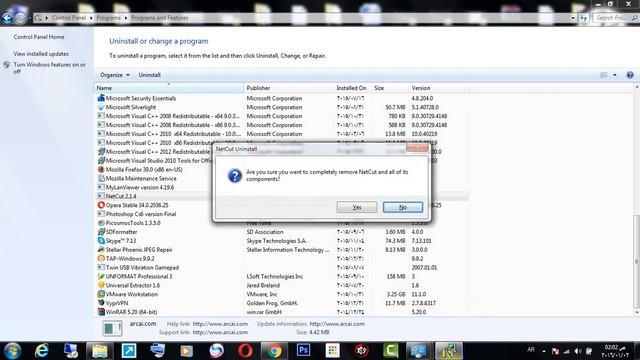Screen dimensions: 640x360
Task: Click No in the NetCut Uninstall dialog
Action: tap(402, 207)
